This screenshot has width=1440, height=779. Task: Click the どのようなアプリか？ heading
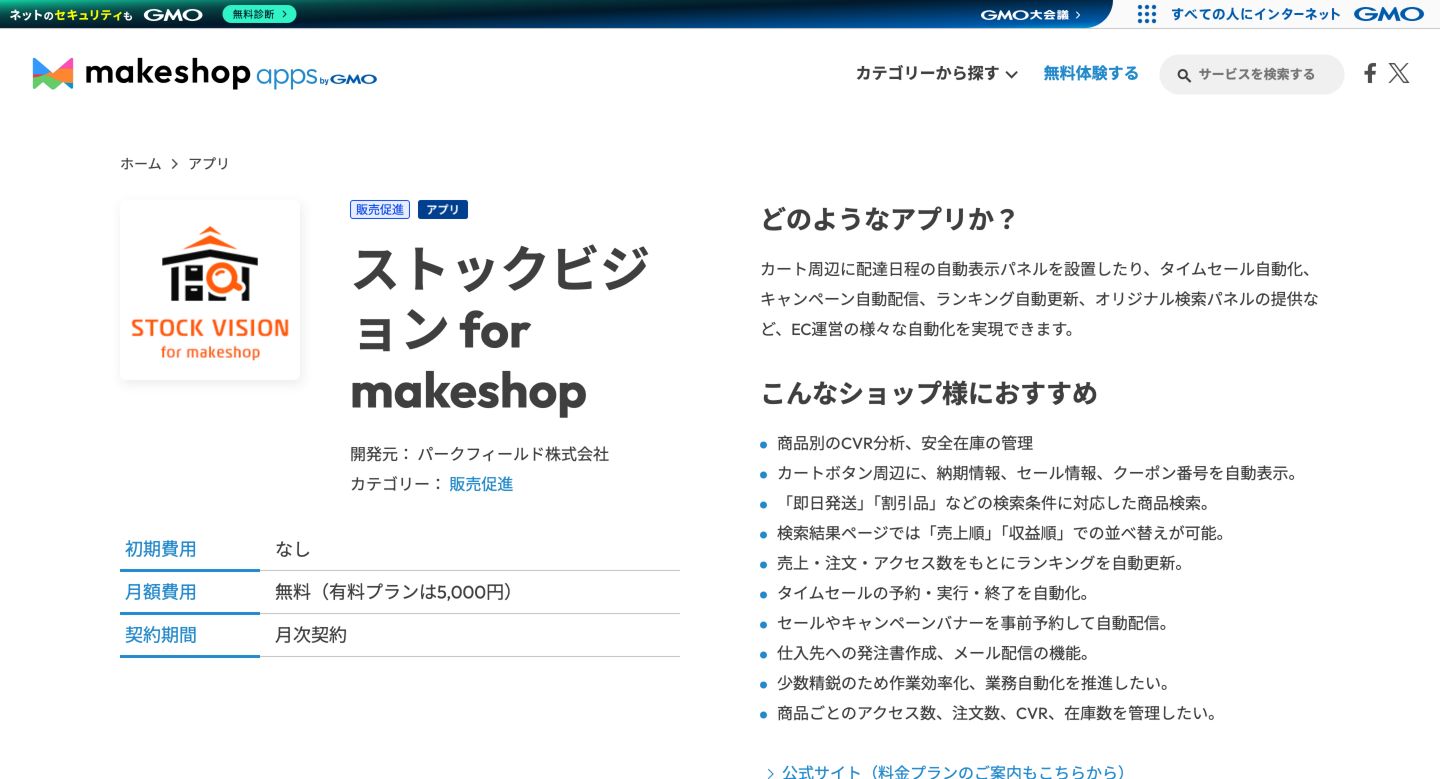pyautogui.click(x=889, y=219)
